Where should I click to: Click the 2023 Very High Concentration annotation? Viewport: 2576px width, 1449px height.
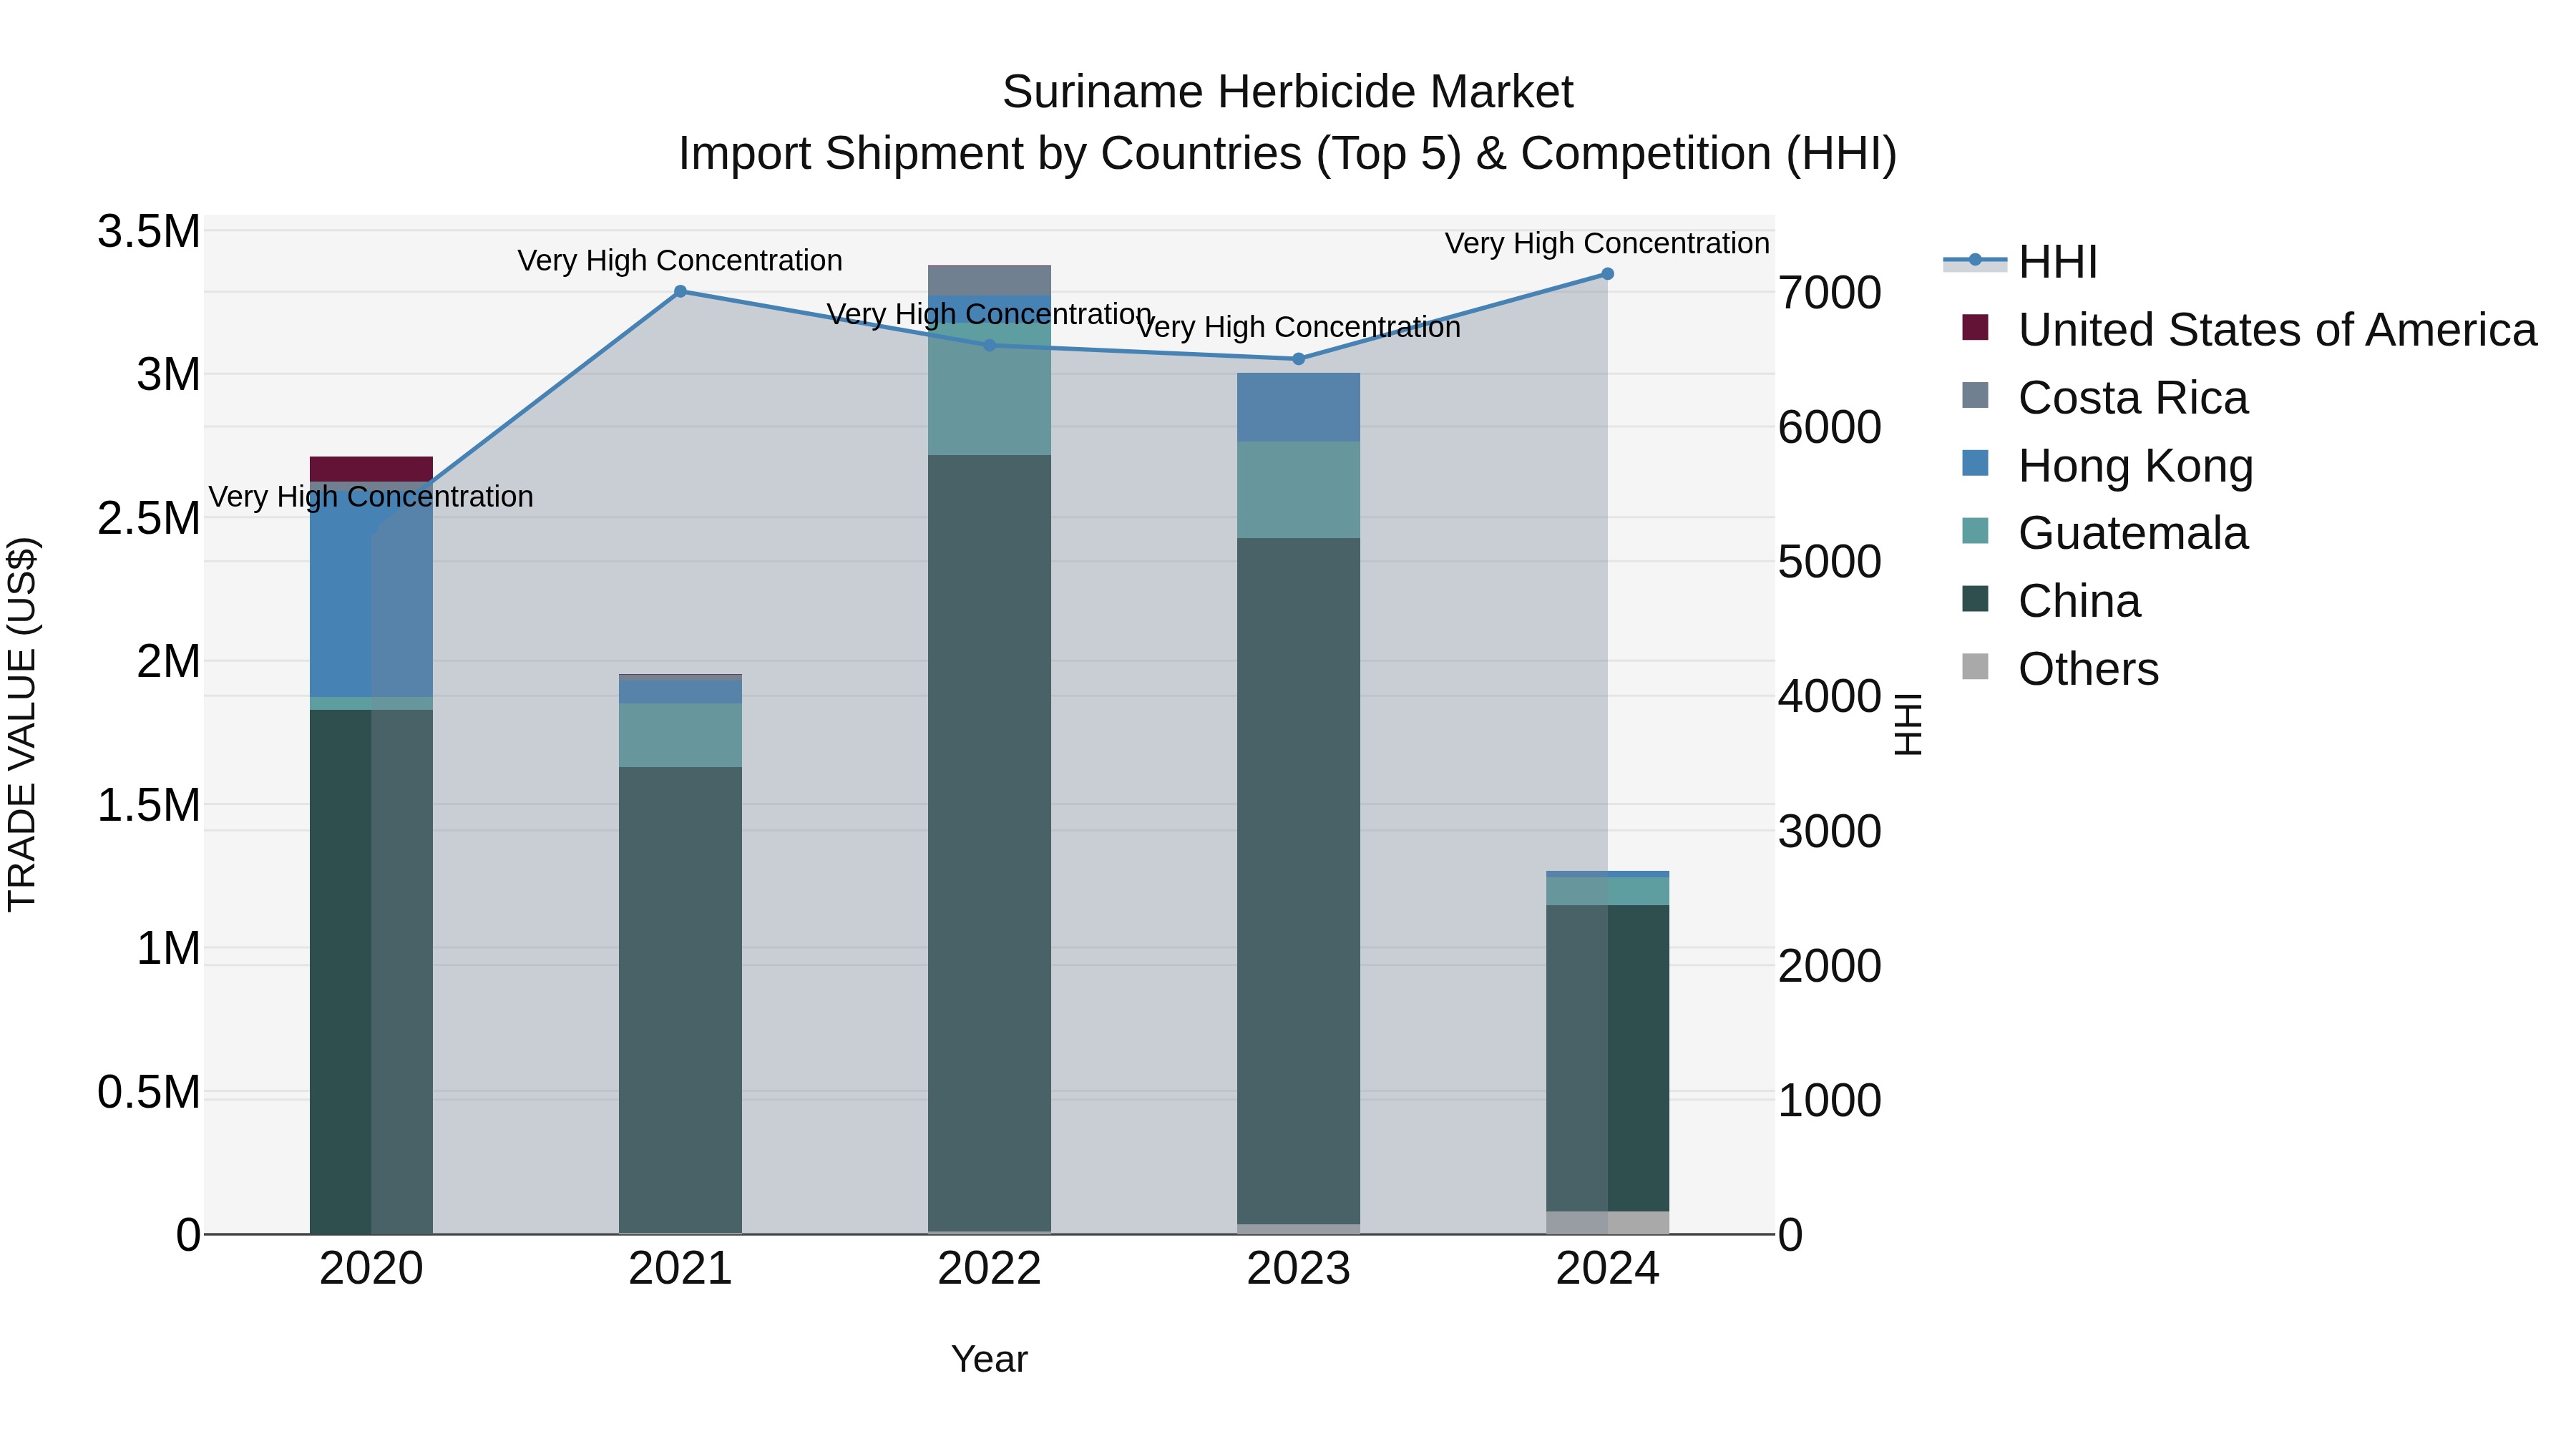pos(1299,327)
